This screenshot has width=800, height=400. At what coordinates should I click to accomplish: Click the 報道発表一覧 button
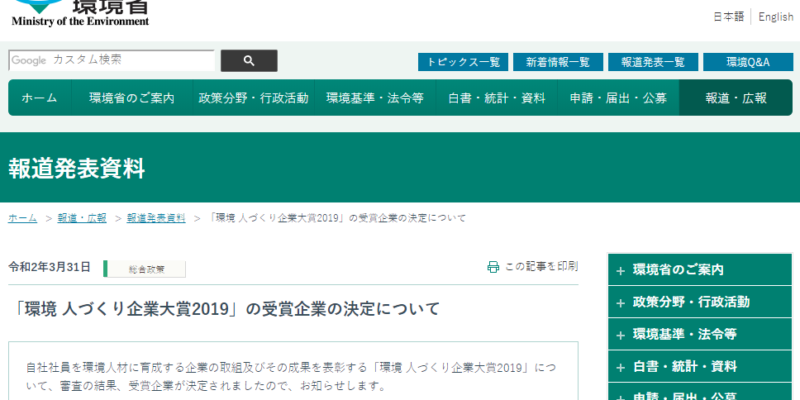tap(653, 62)
